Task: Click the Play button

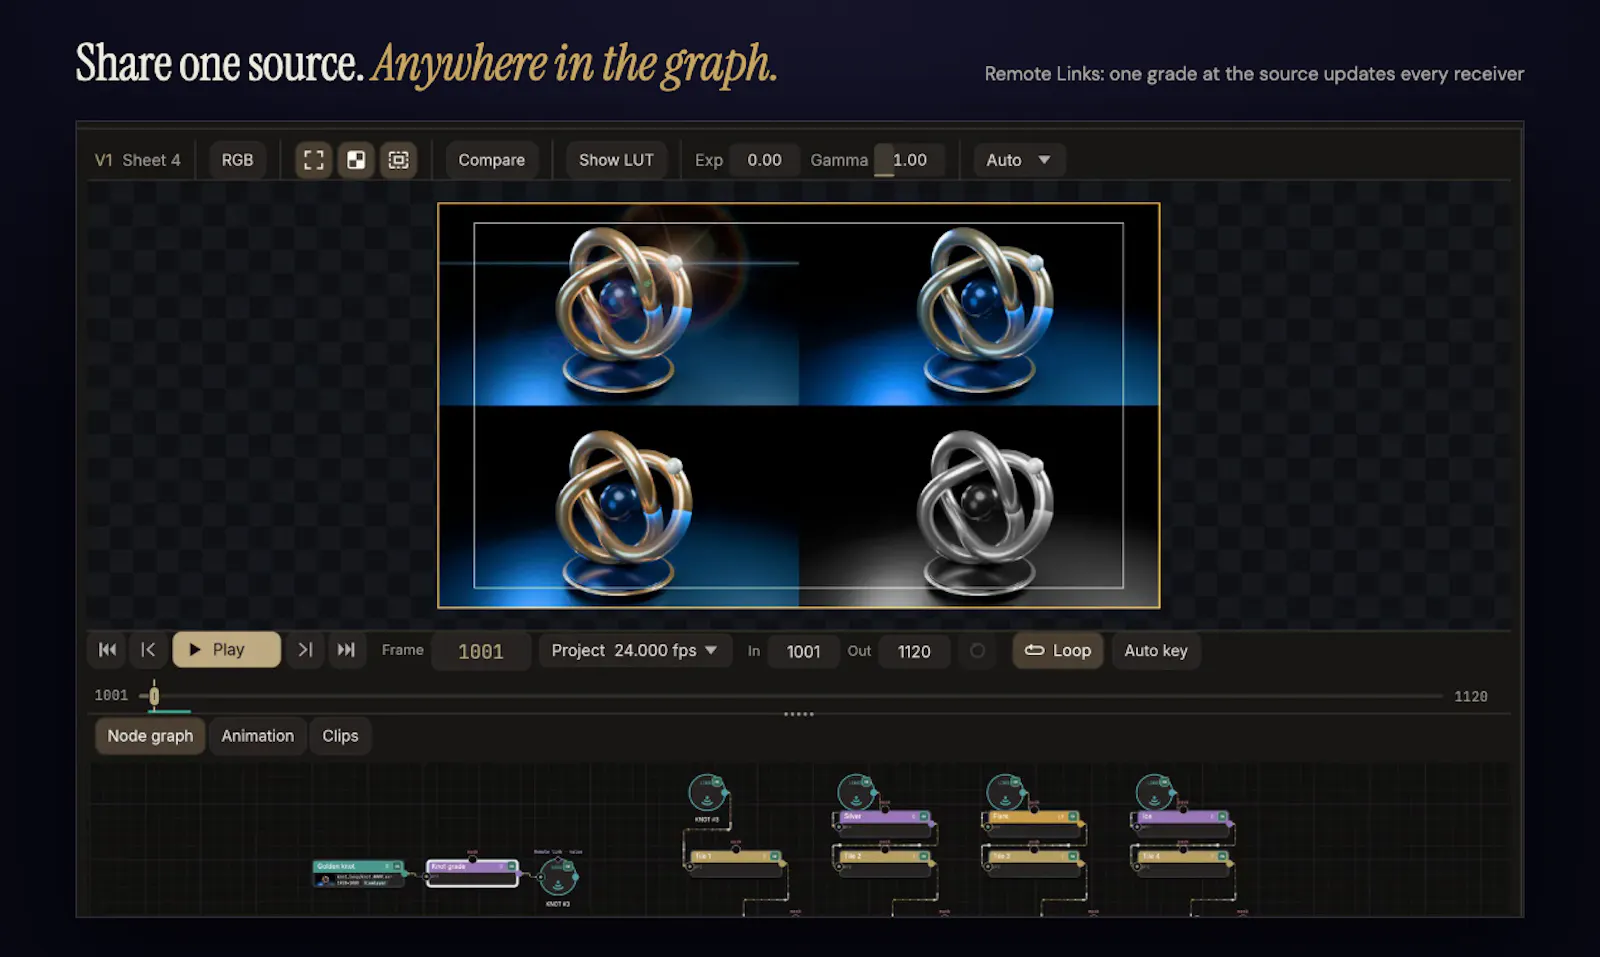Action: 227,650
